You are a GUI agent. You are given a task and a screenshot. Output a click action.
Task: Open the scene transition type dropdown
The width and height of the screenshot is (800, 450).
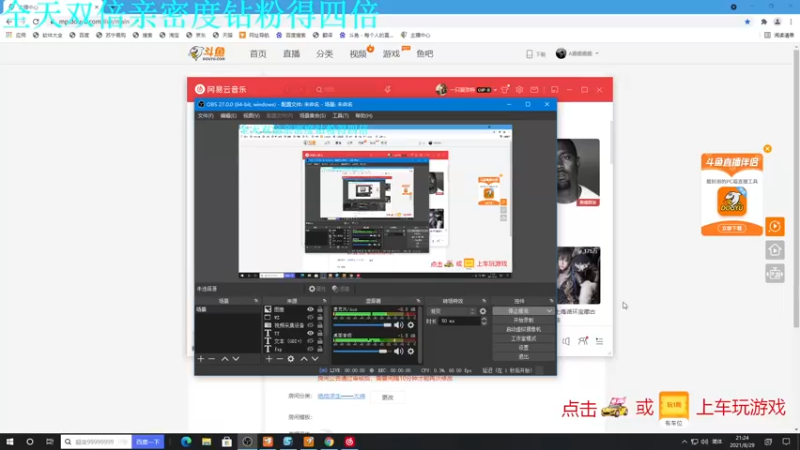(x=452, y=311)
